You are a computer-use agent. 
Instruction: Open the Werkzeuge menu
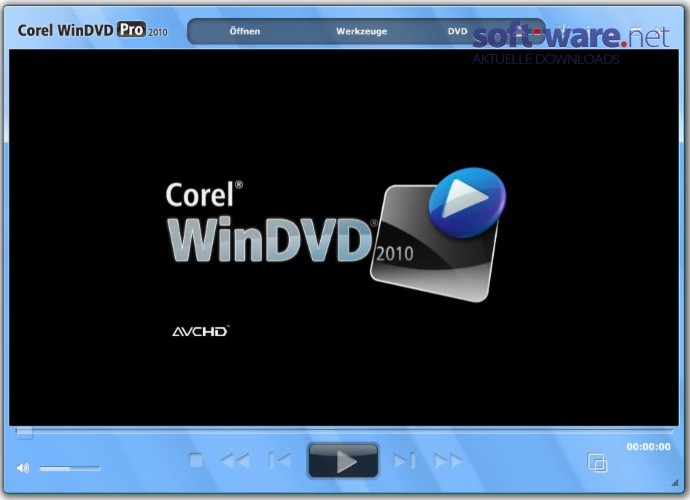pos(361,31)
